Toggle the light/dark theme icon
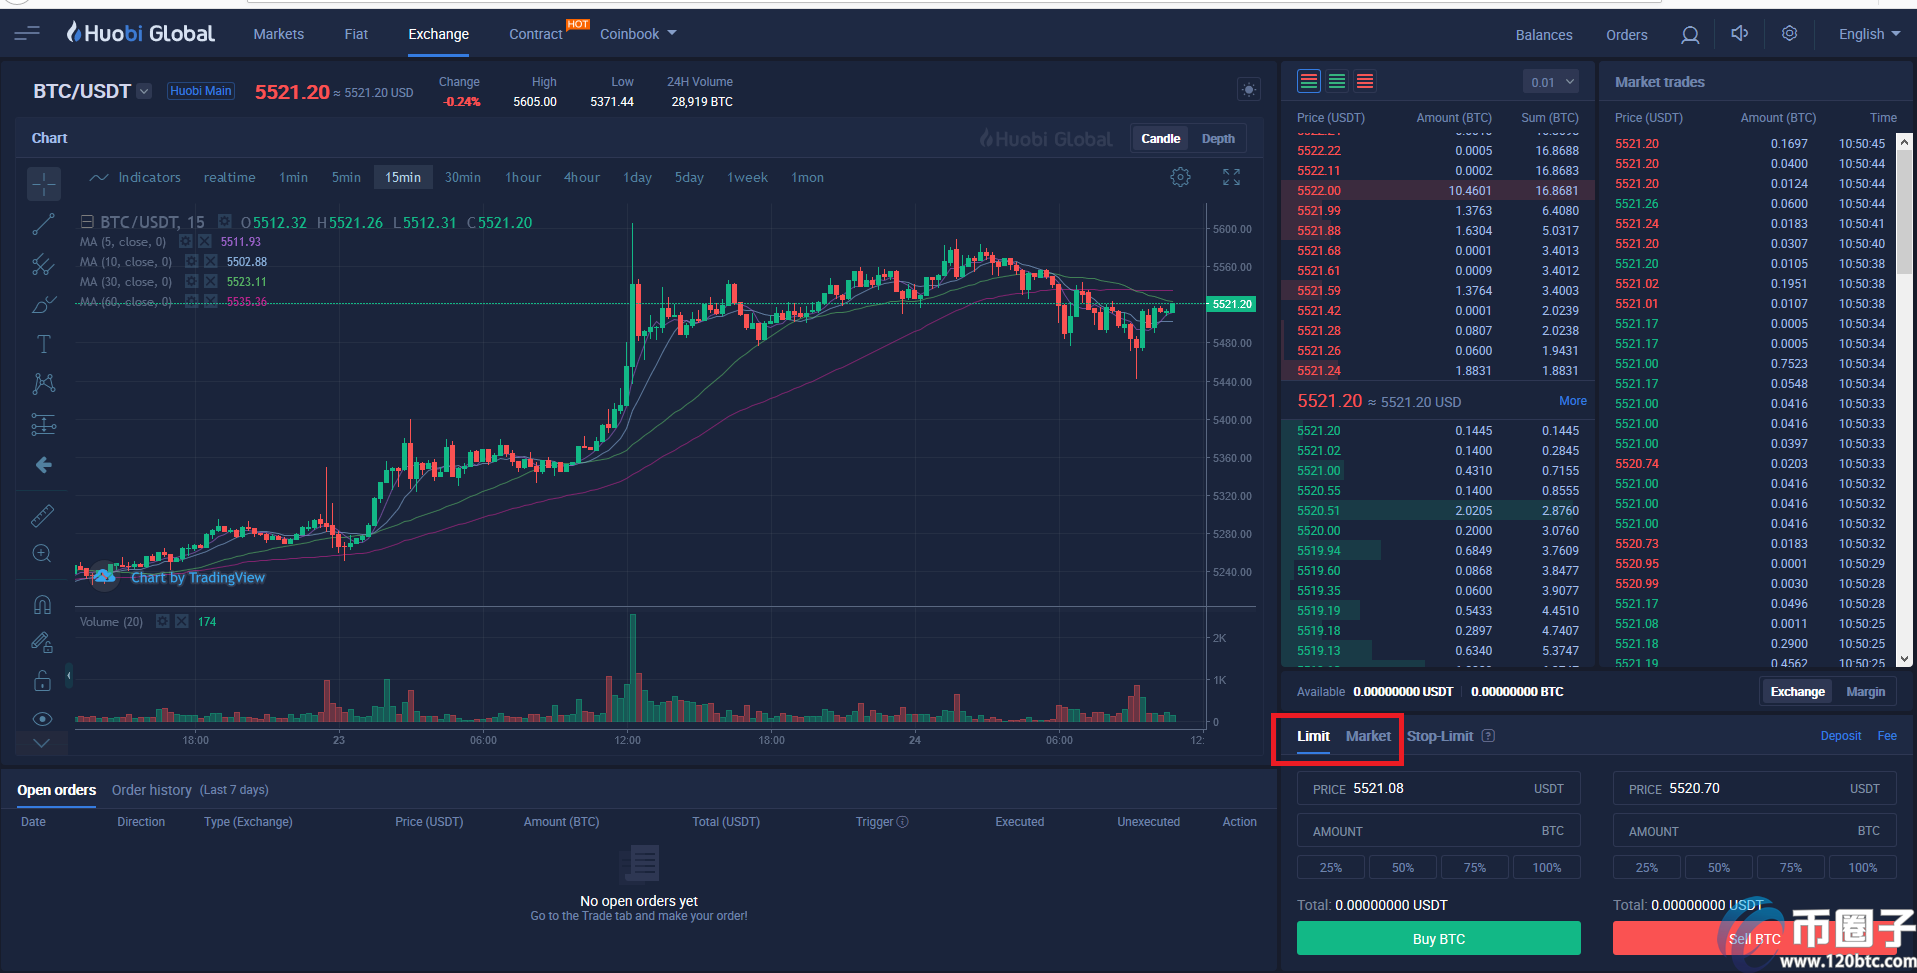Screen dimensions: 1917x973 tap(1249, 90)
